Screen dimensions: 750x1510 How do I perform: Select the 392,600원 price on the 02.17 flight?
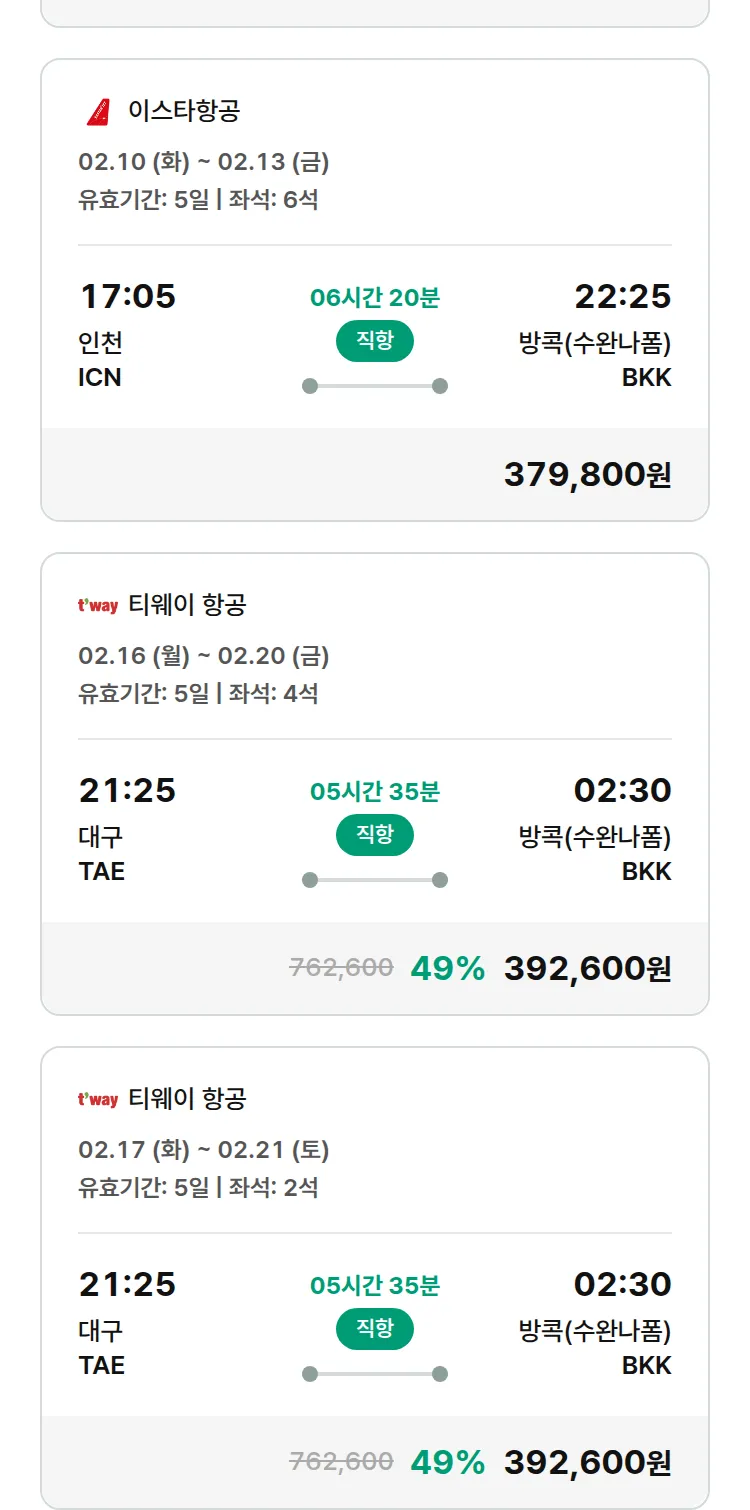click(587, 1462)
